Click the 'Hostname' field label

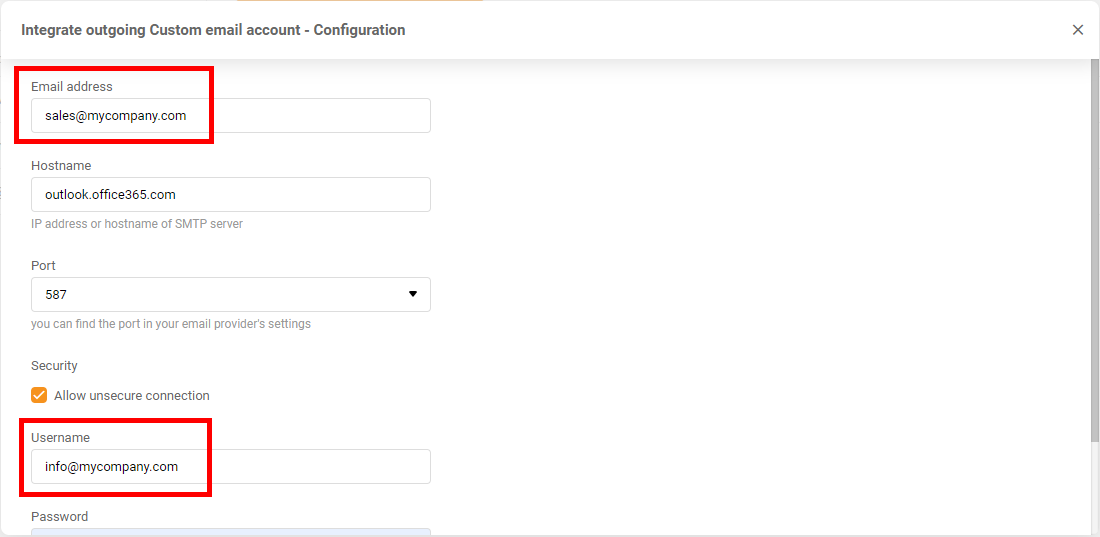[x=61, y=166]
